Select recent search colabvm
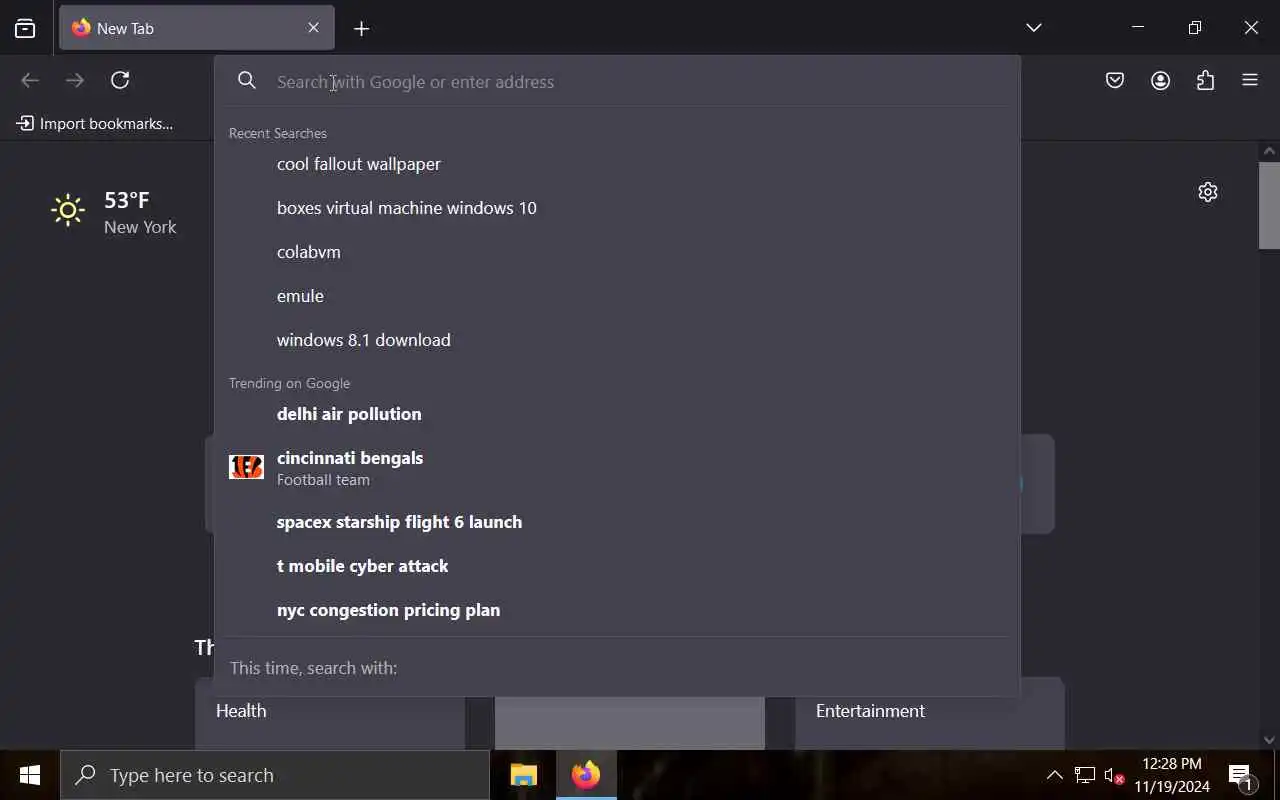Screen dimensions: 1280x800 617,252
